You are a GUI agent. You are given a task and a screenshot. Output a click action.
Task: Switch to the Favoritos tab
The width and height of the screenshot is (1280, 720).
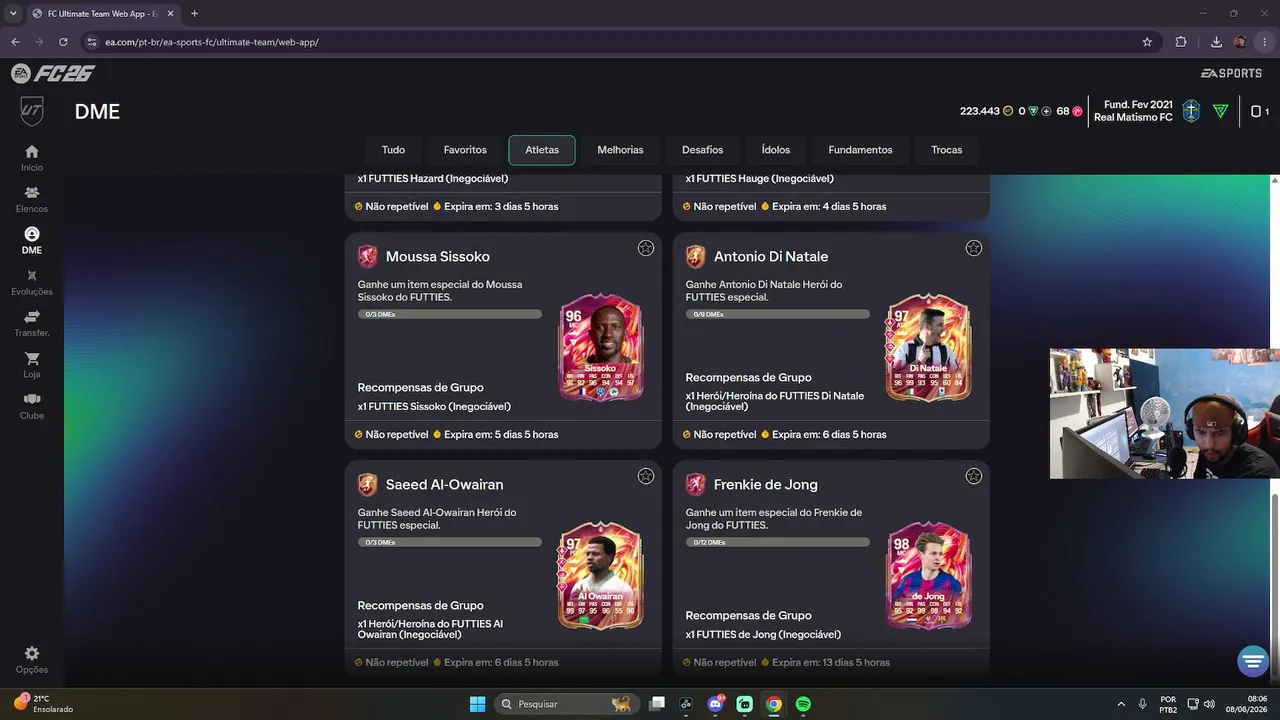(x=465, y=150)
